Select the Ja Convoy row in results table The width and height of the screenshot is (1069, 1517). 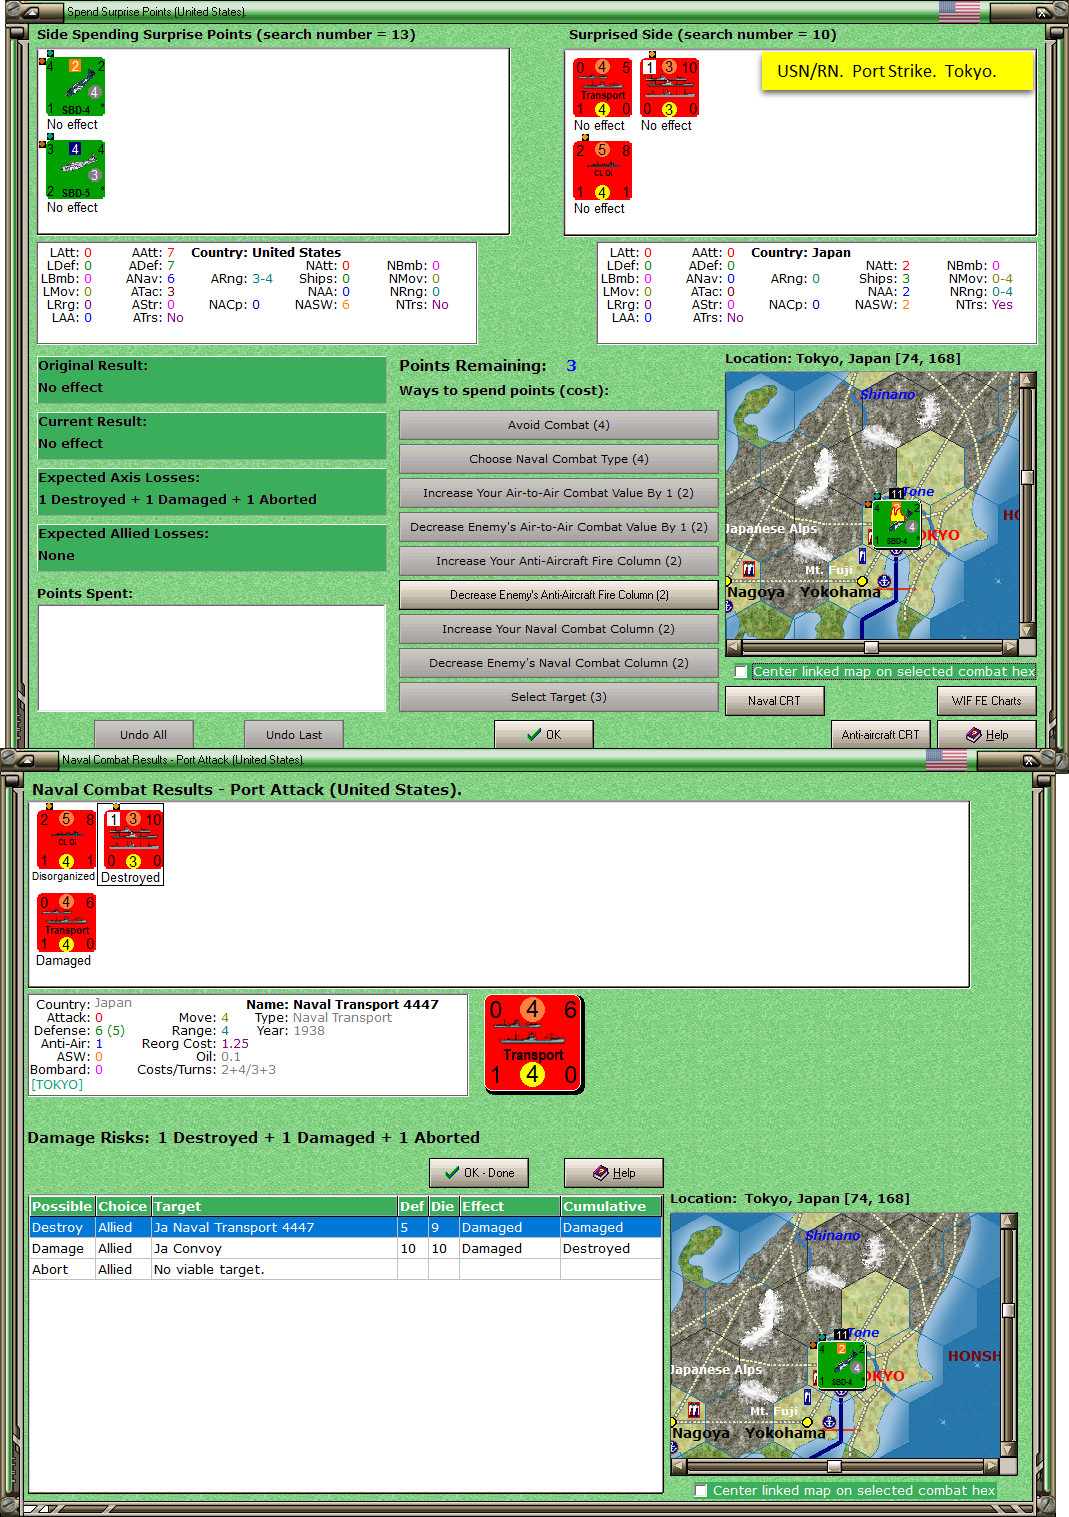[346, 1249]
